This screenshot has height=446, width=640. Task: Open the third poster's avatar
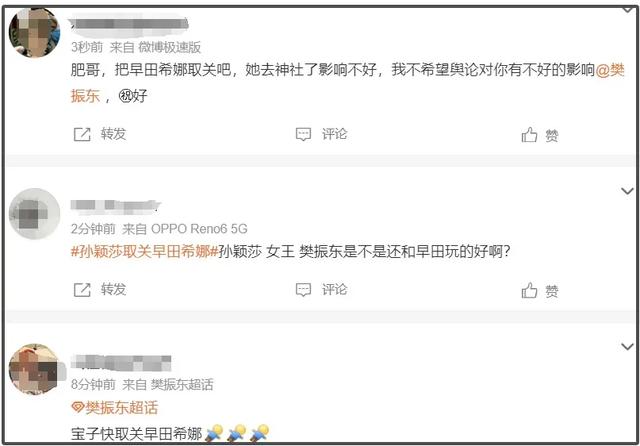pyautogui.click(x=34, y=369)
